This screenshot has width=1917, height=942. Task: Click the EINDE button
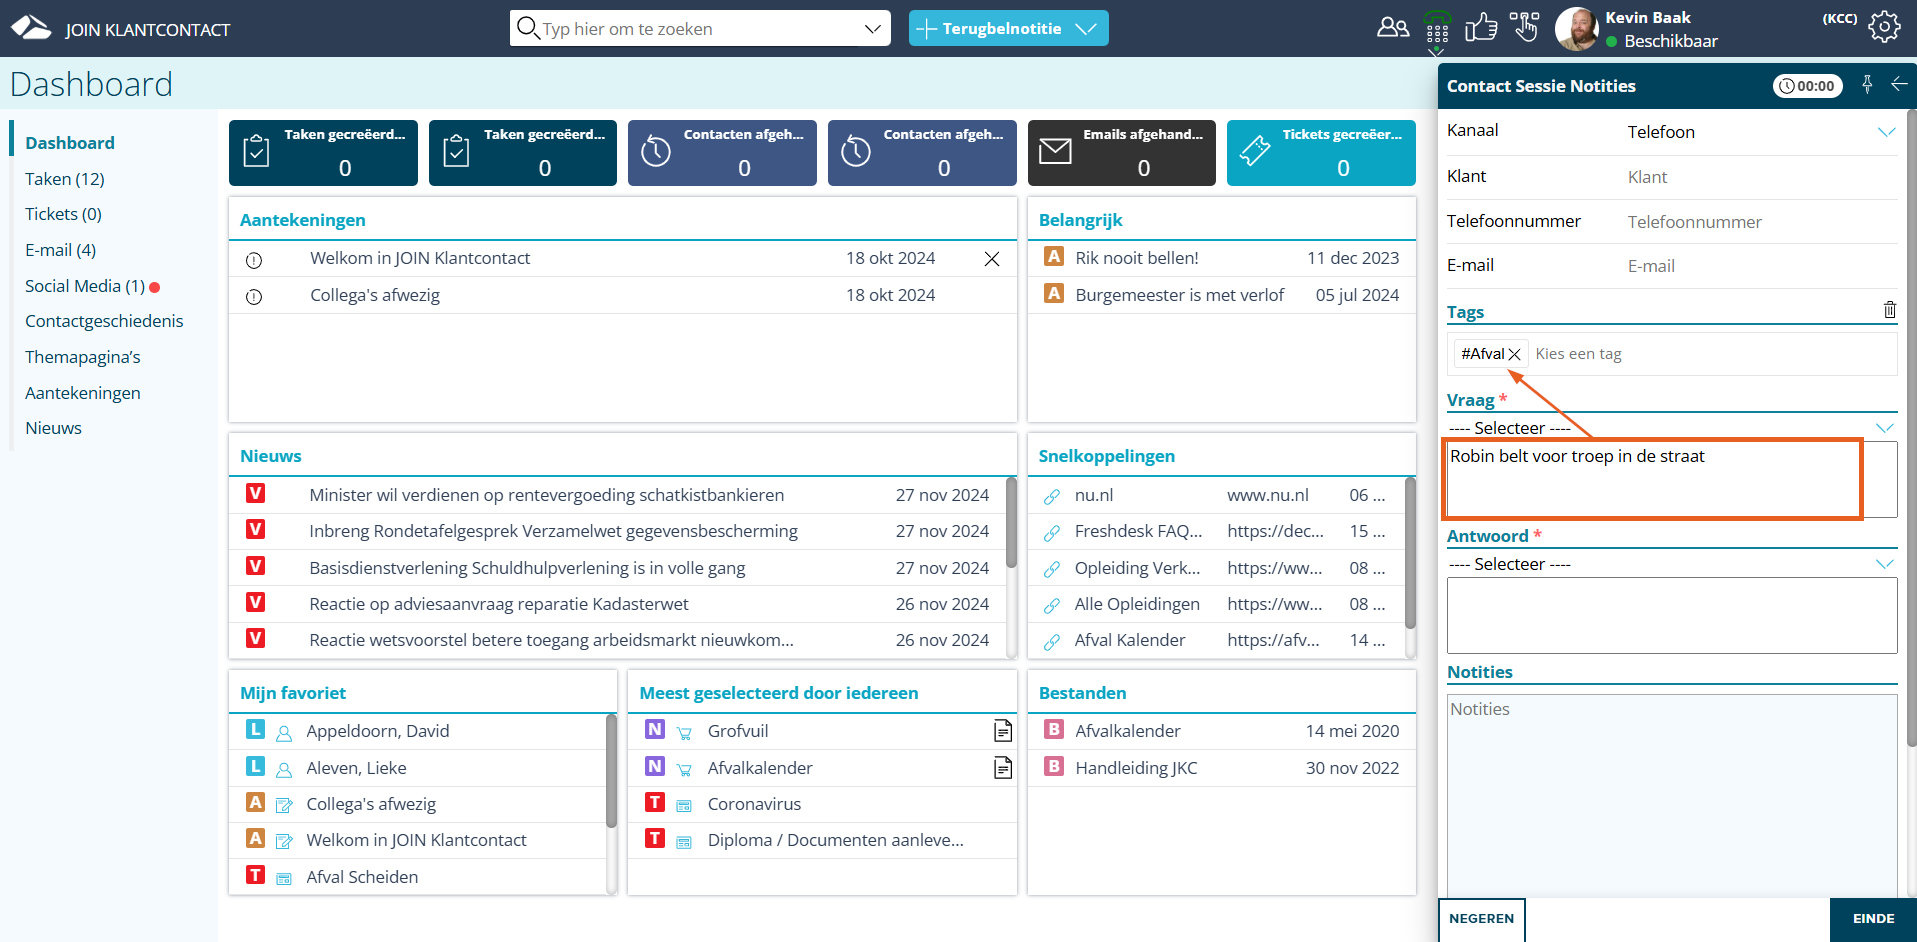pos(1873,919)
